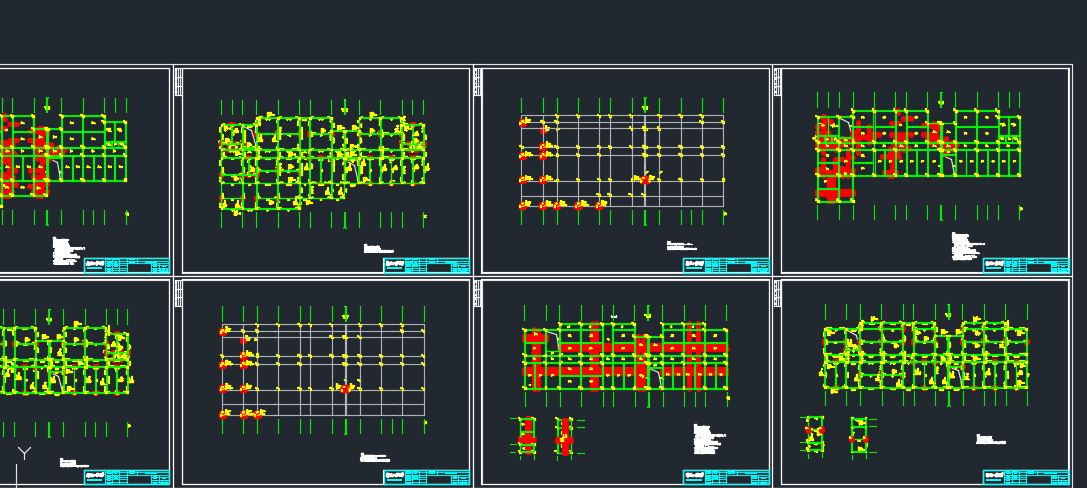Click the binding strip of the upper-right sheet

777,82
